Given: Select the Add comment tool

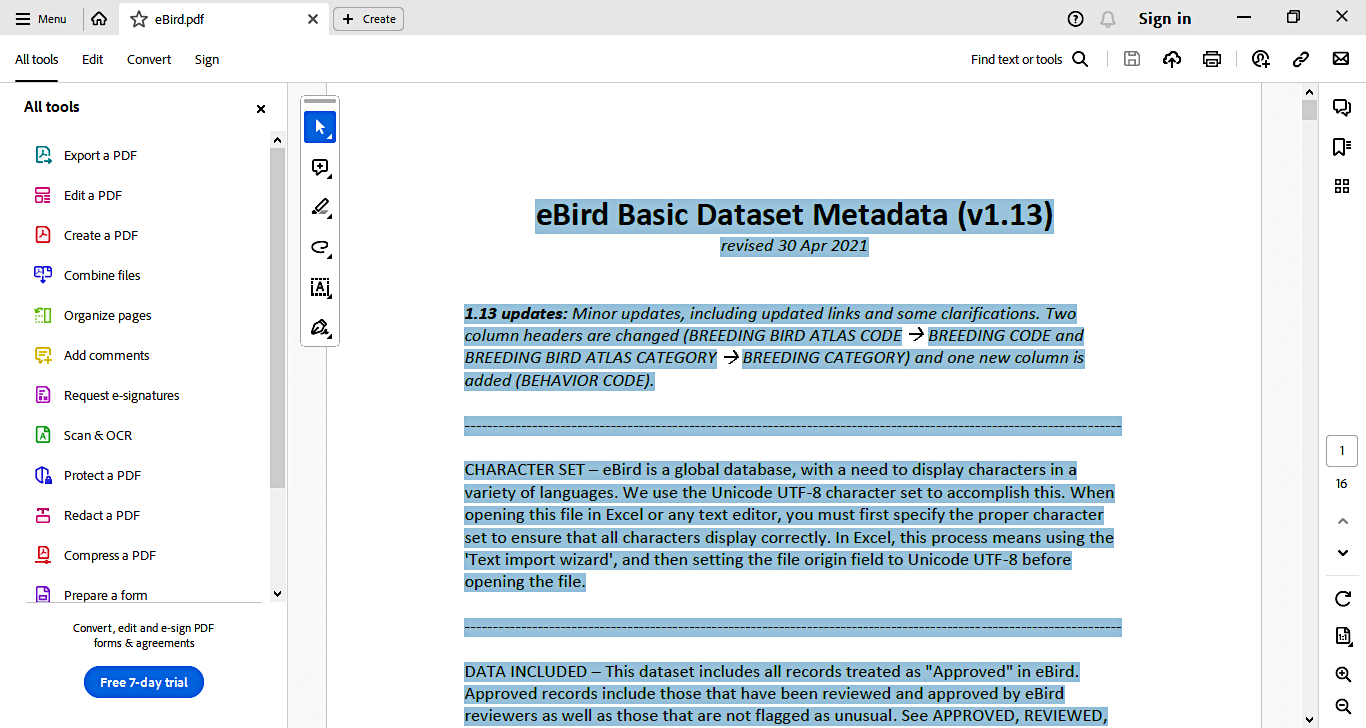Looking at the screenshot, I should 320,167.
